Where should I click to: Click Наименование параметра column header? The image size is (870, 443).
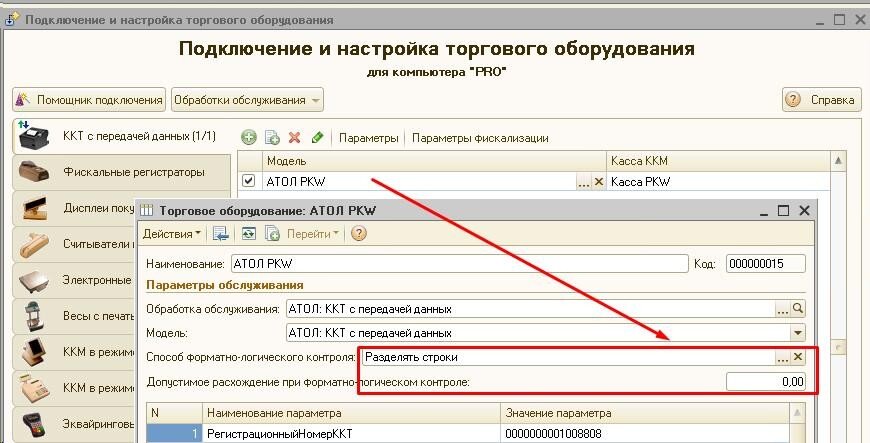352,413
